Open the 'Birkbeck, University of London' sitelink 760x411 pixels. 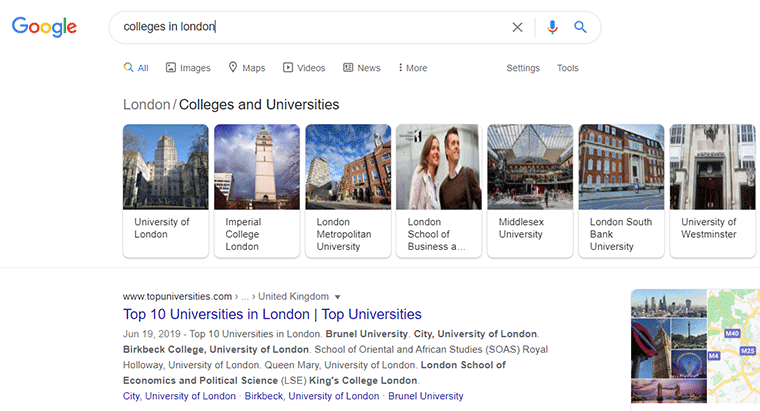tap(312, 396)
